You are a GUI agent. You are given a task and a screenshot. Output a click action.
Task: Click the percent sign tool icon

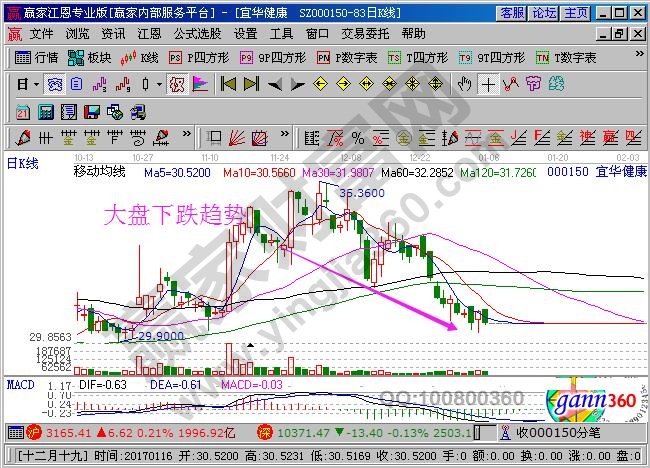point(358,138)
